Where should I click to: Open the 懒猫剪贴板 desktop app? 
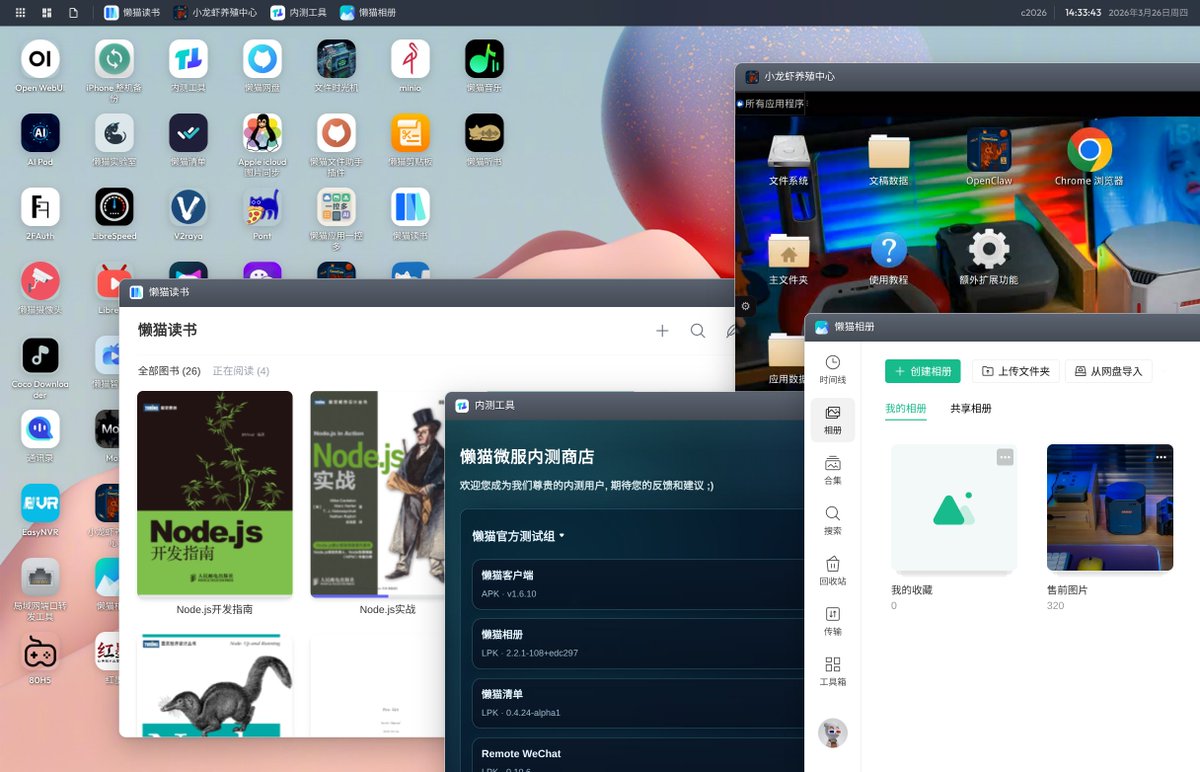410,133
